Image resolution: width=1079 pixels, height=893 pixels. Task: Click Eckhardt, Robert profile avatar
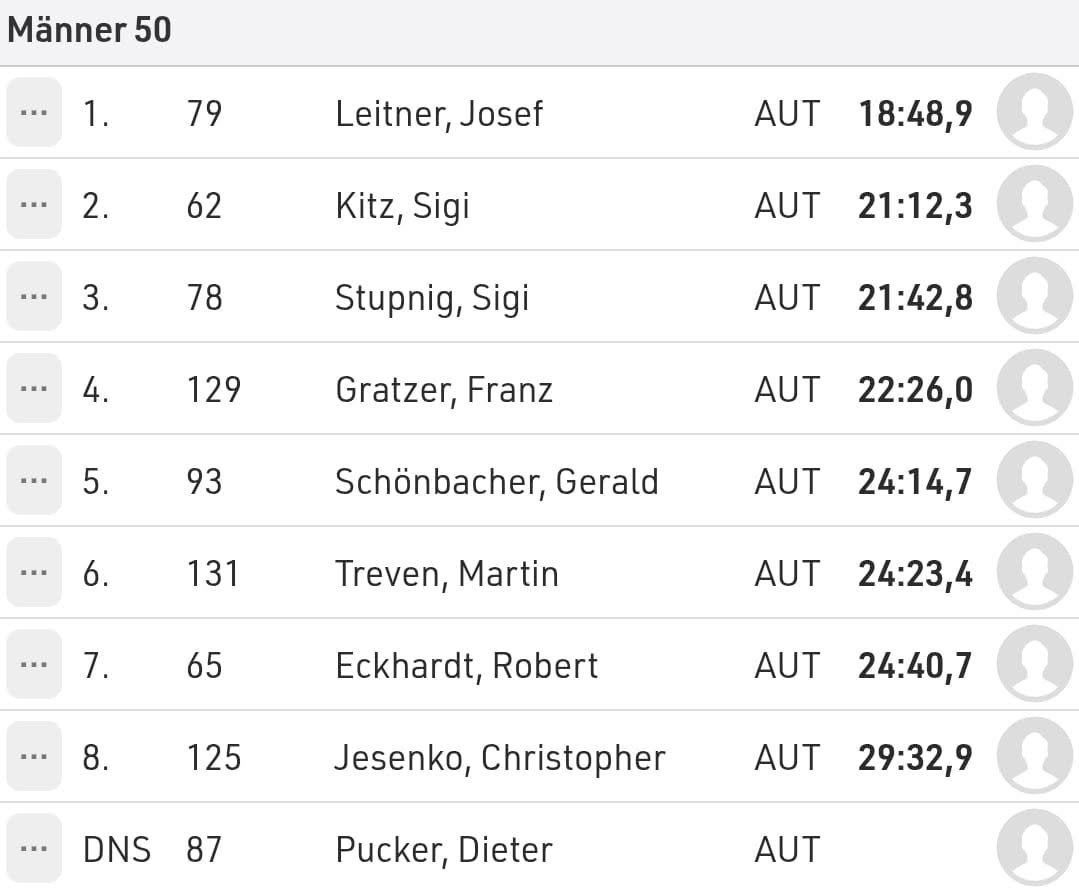[1035, 664]
